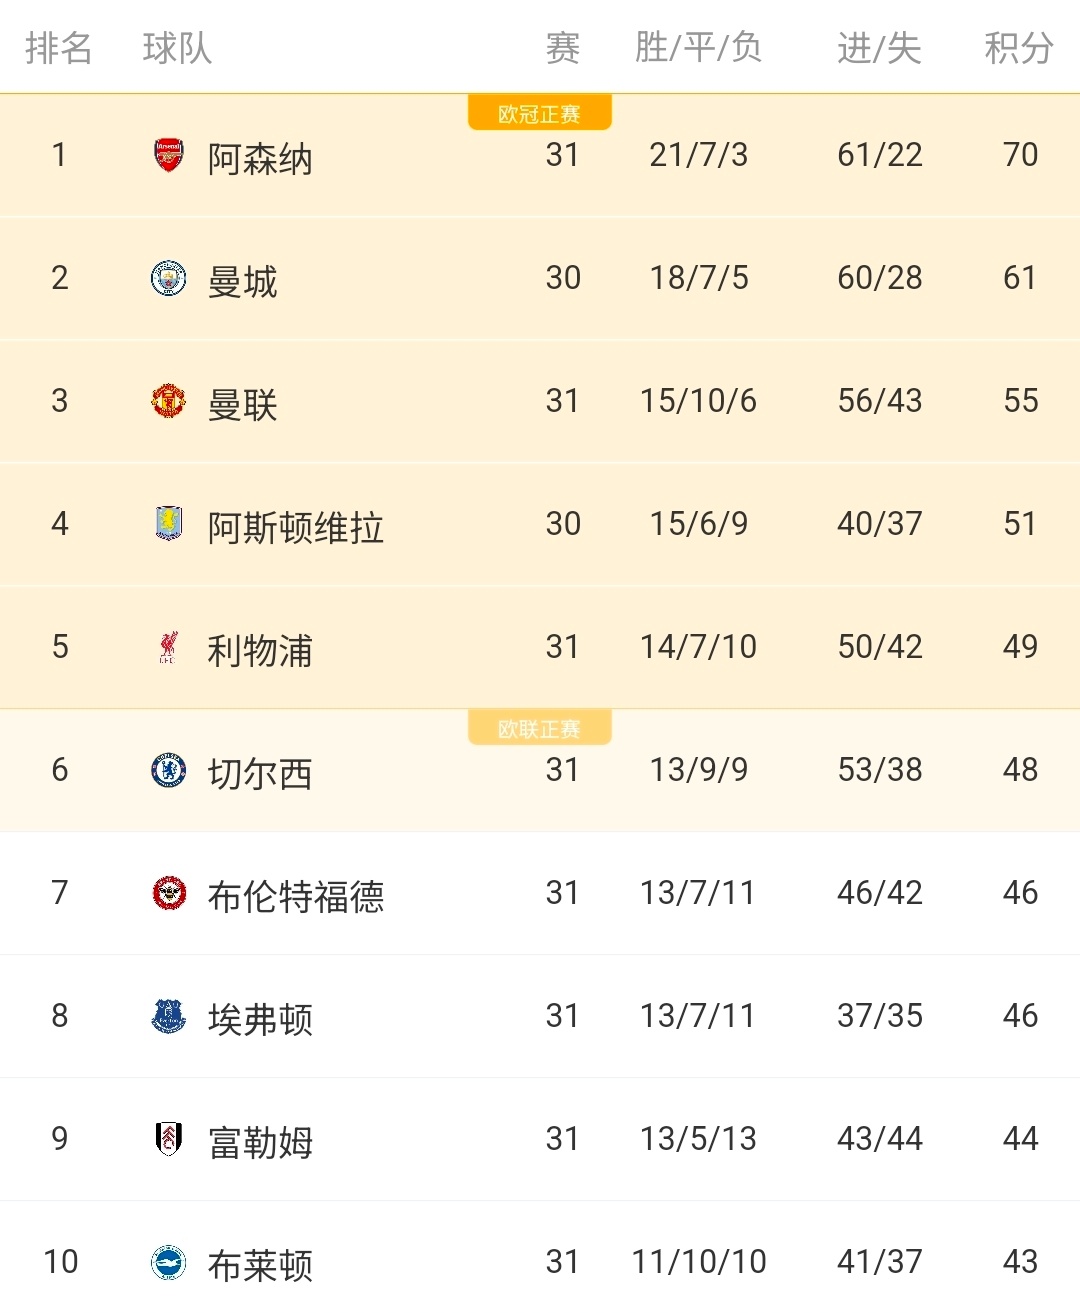
Task: Select the Brentford crest icon
Action: (168, 893)
